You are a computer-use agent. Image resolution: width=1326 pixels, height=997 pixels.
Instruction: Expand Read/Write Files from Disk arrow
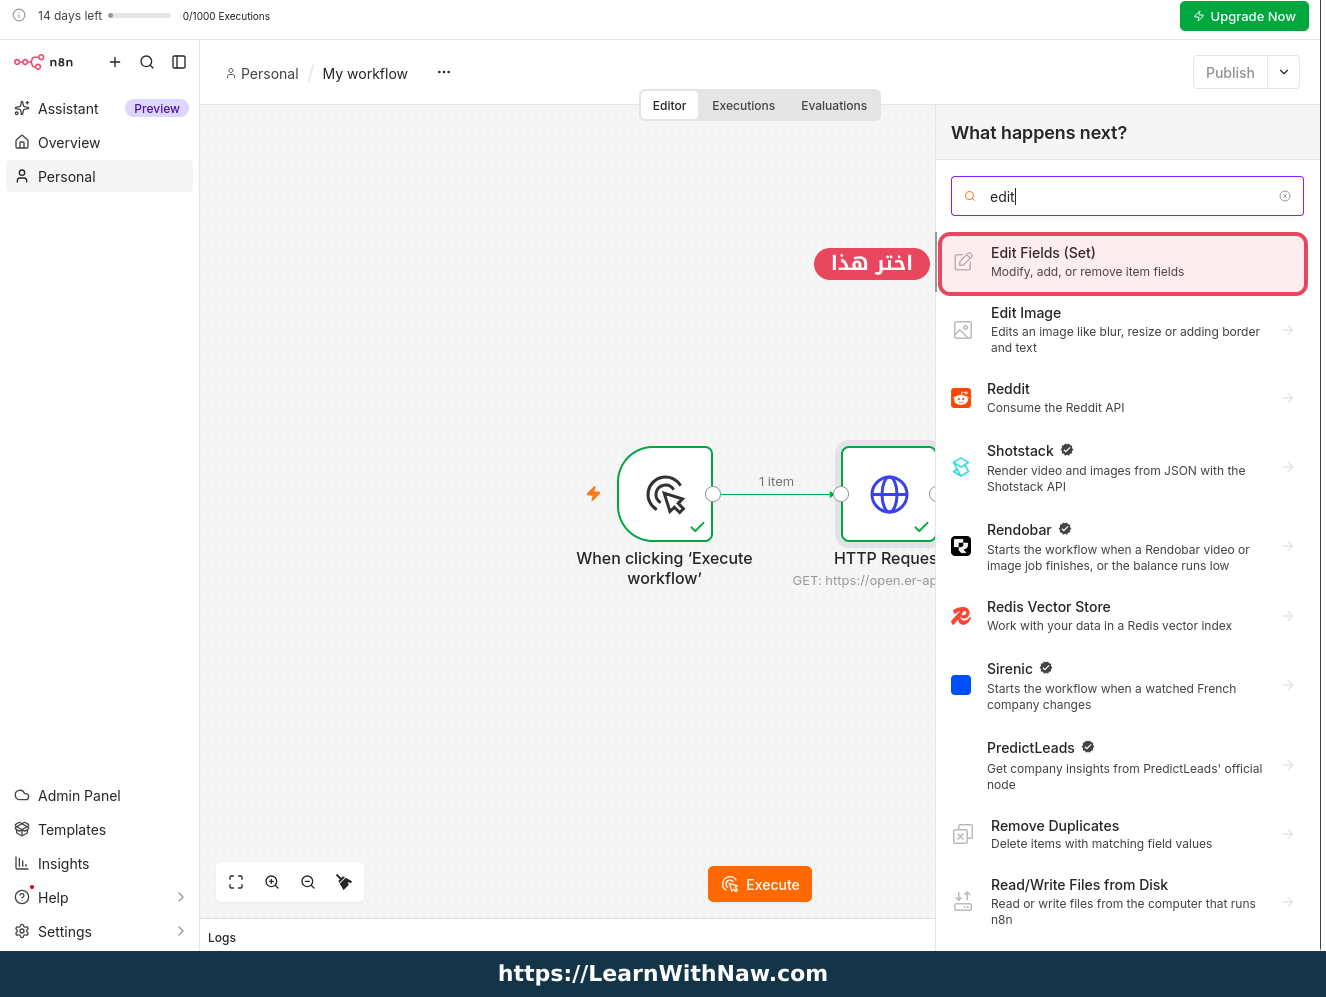coord(1288,902)
